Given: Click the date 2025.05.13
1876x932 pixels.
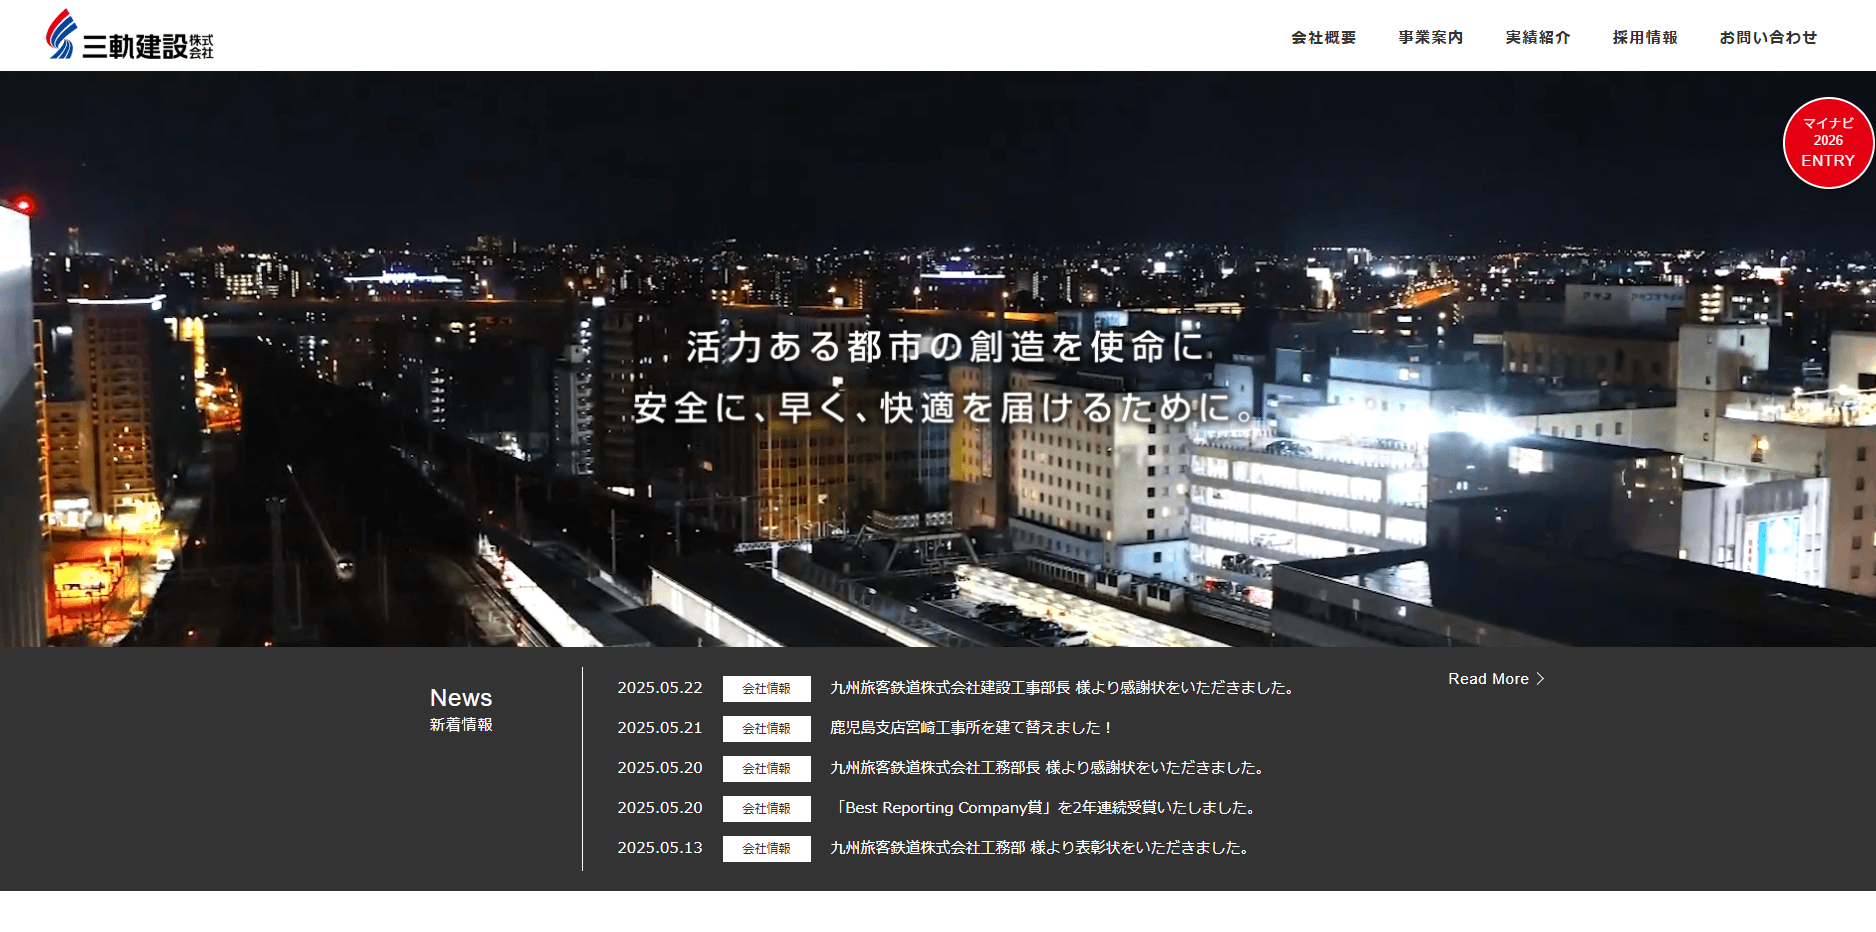Looking at the screenshot, I should click(660, 848).
